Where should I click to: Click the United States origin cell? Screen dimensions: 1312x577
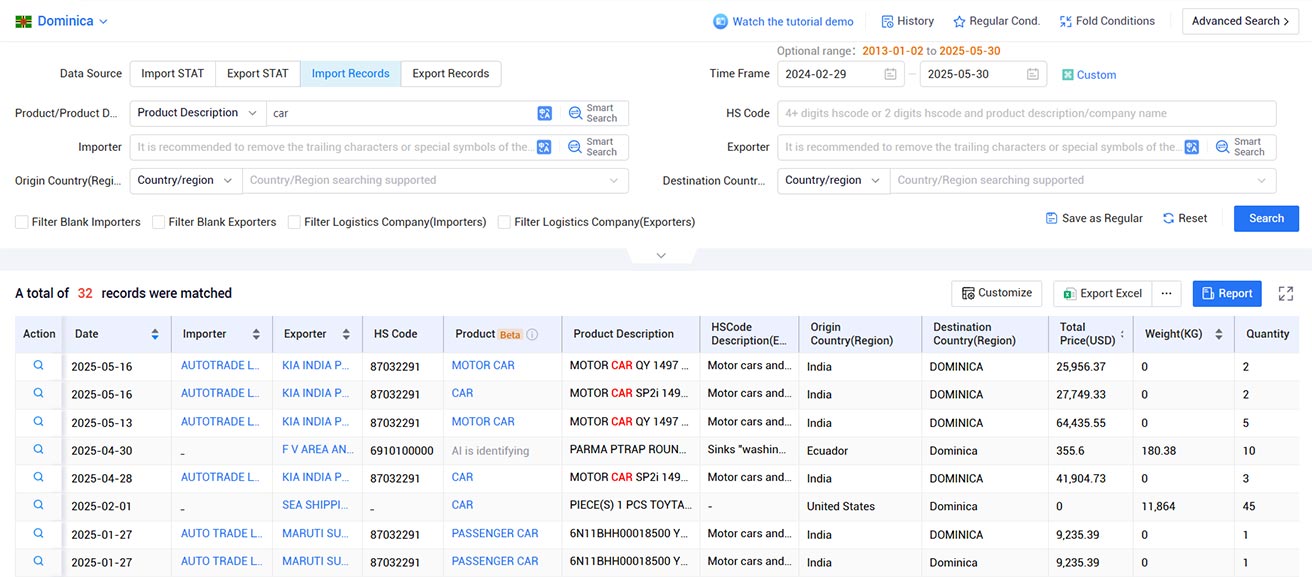pyautogui.click(x=841, y=507)
